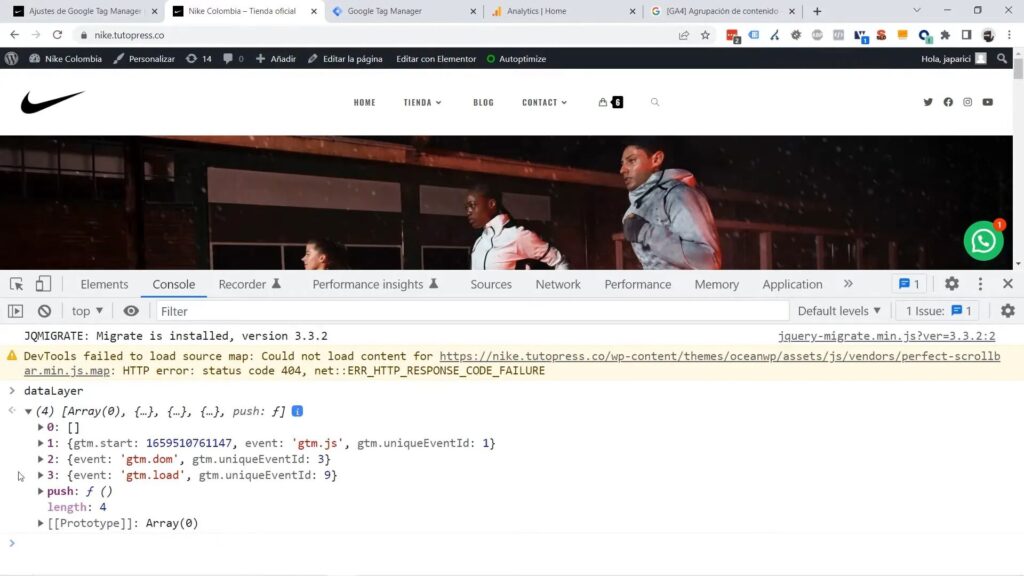Viewport: 1024px width, 576px height.
Task: Click Editar la página
Action: click(345, 59)
